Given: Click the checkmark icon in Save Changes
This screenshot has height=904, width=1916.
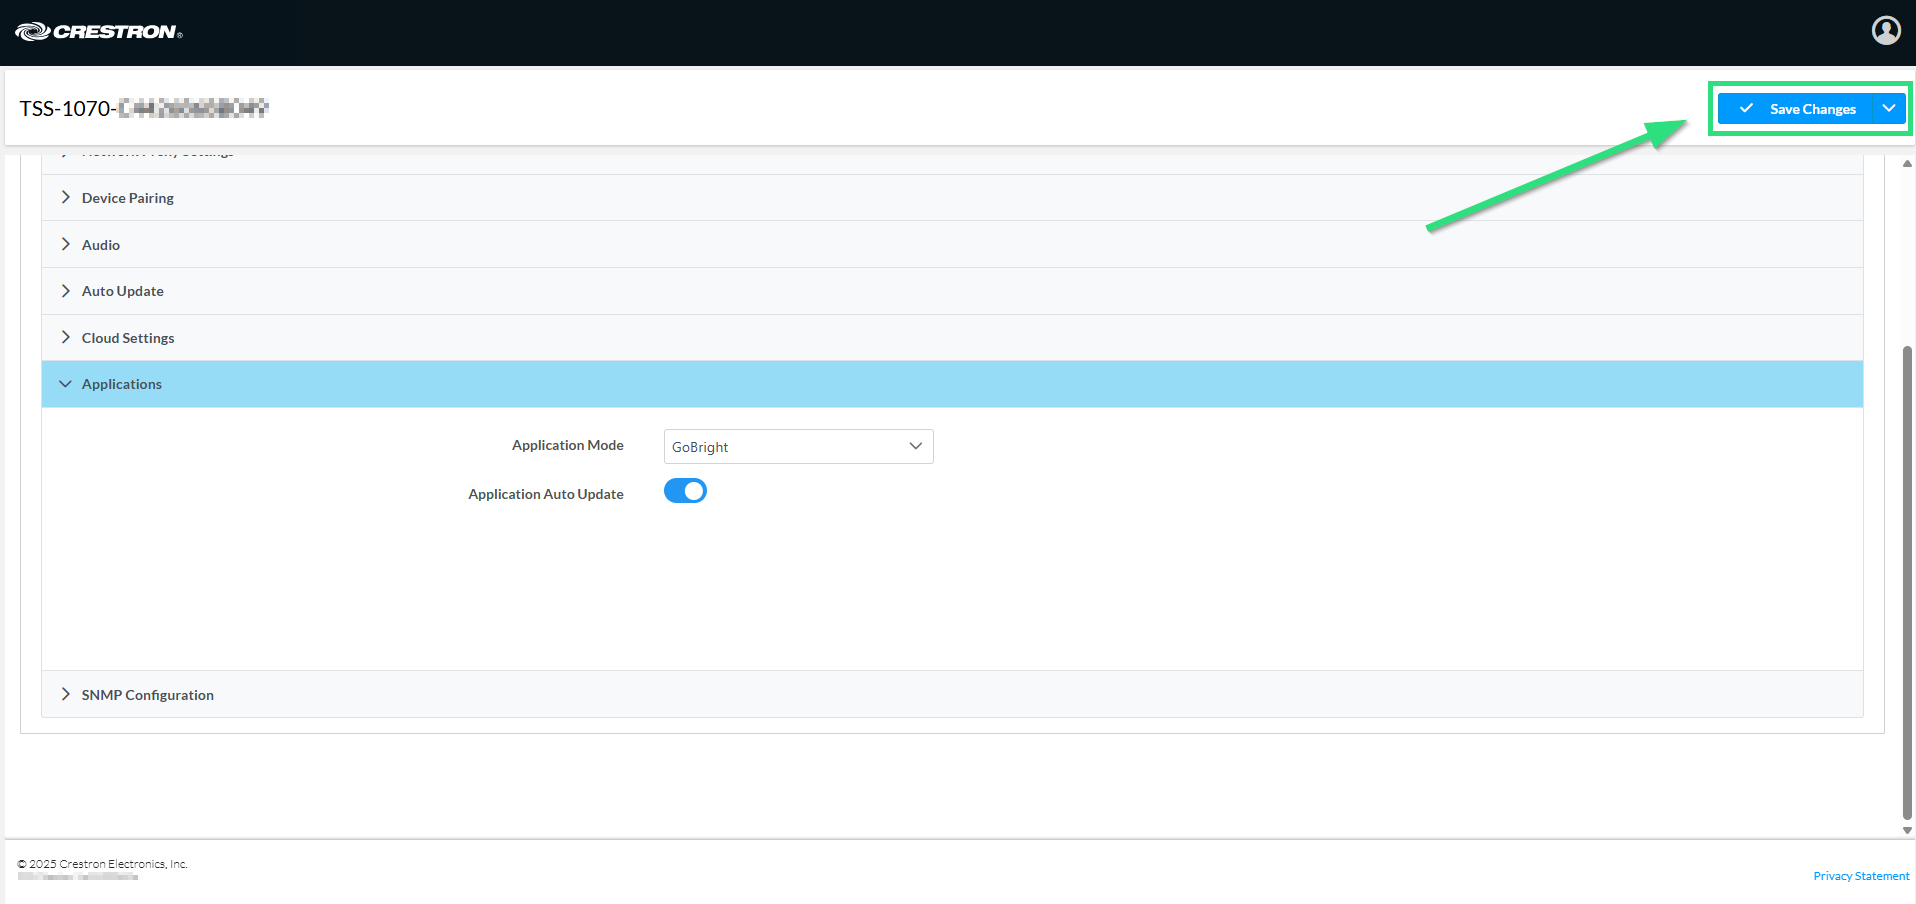Looking at the screenshot, I should pos(1746,109).
